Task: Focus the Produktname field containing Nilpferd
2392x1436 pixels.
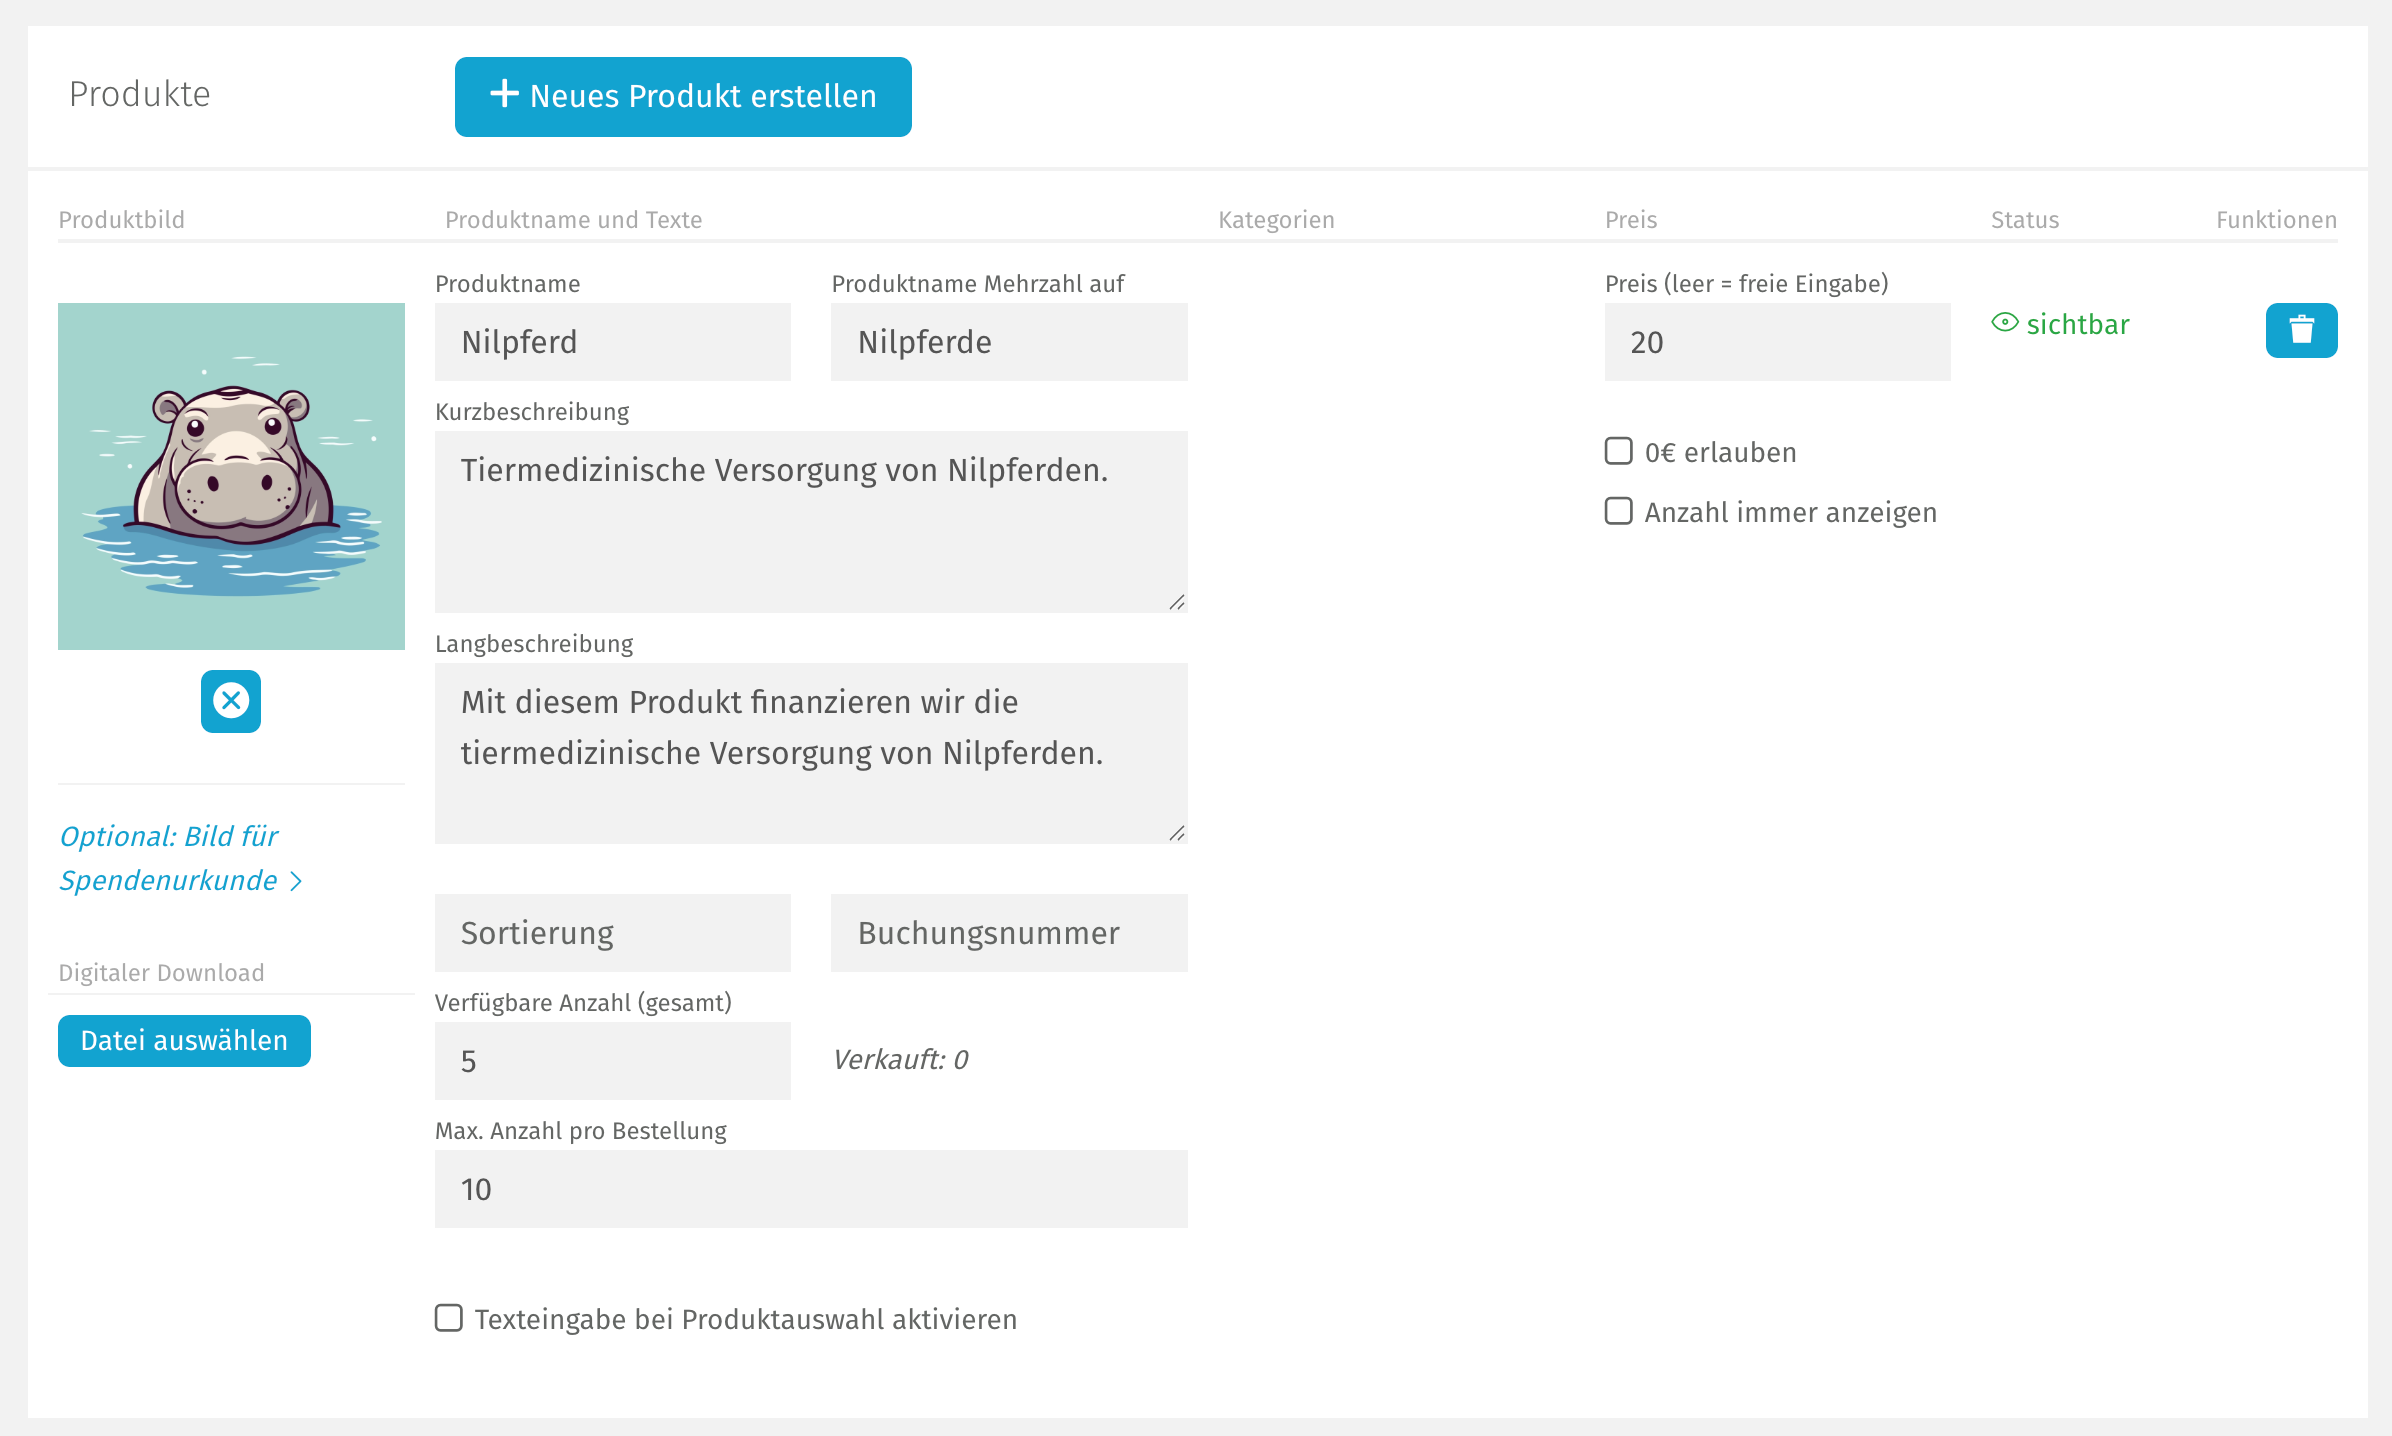Action: (x=612, y=342)
